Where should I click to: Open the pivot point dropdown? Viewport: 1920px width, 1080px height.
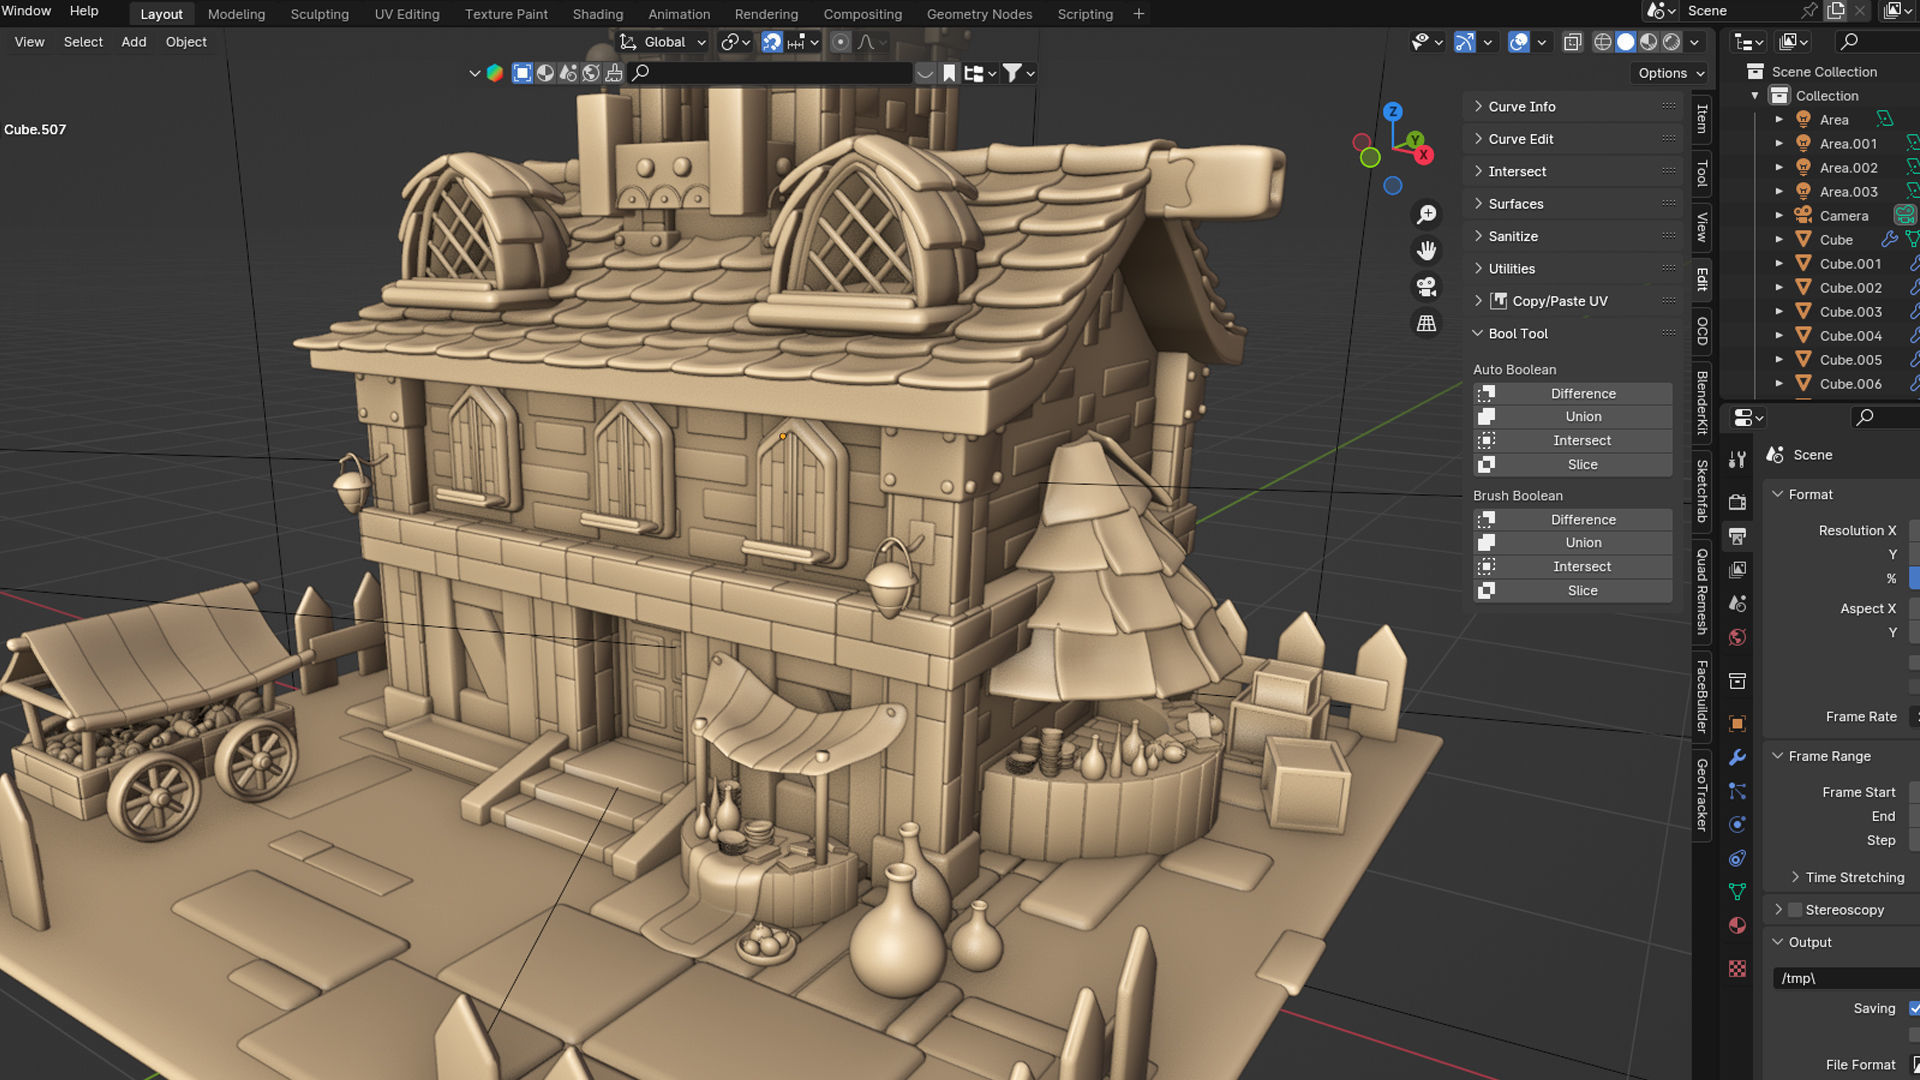736,42
